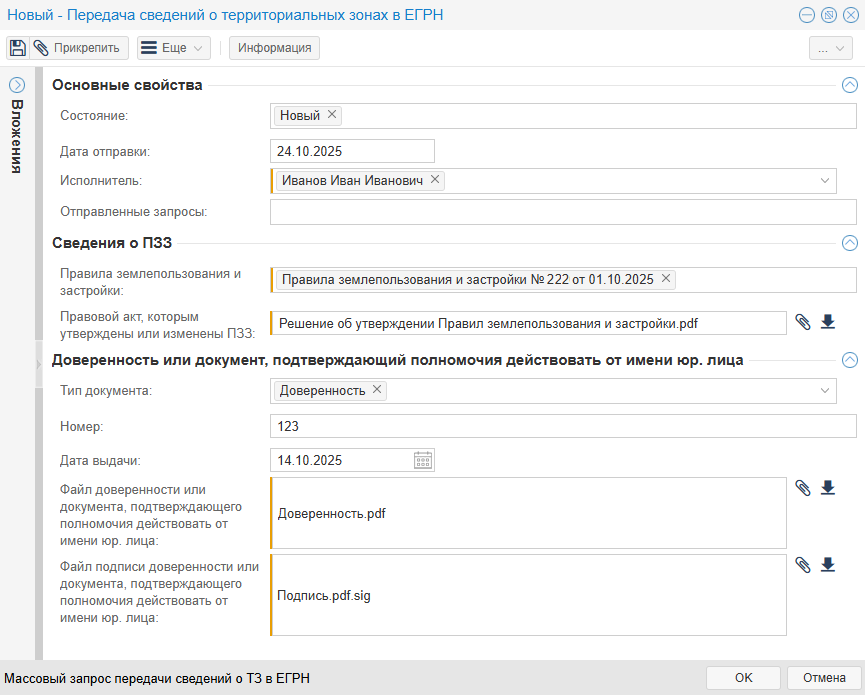Click the Информация button
The image size is (865, 695).
274,48
